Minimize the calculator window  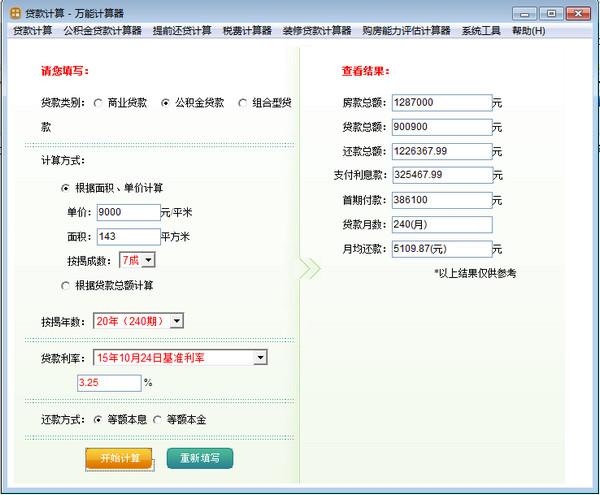pos(525,14)
